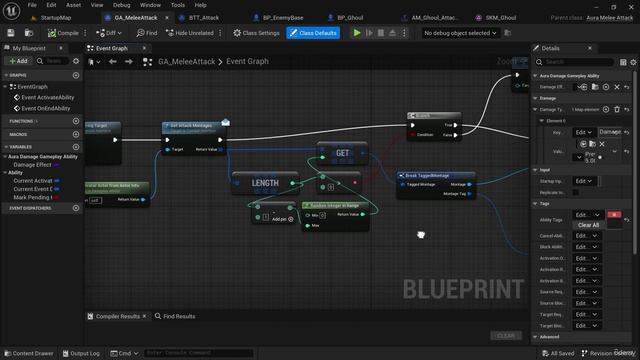Collapse the EventGraph tree entry
Viewport: 640px width, 360px height.
pyautogui.click(x=5, y=87)
